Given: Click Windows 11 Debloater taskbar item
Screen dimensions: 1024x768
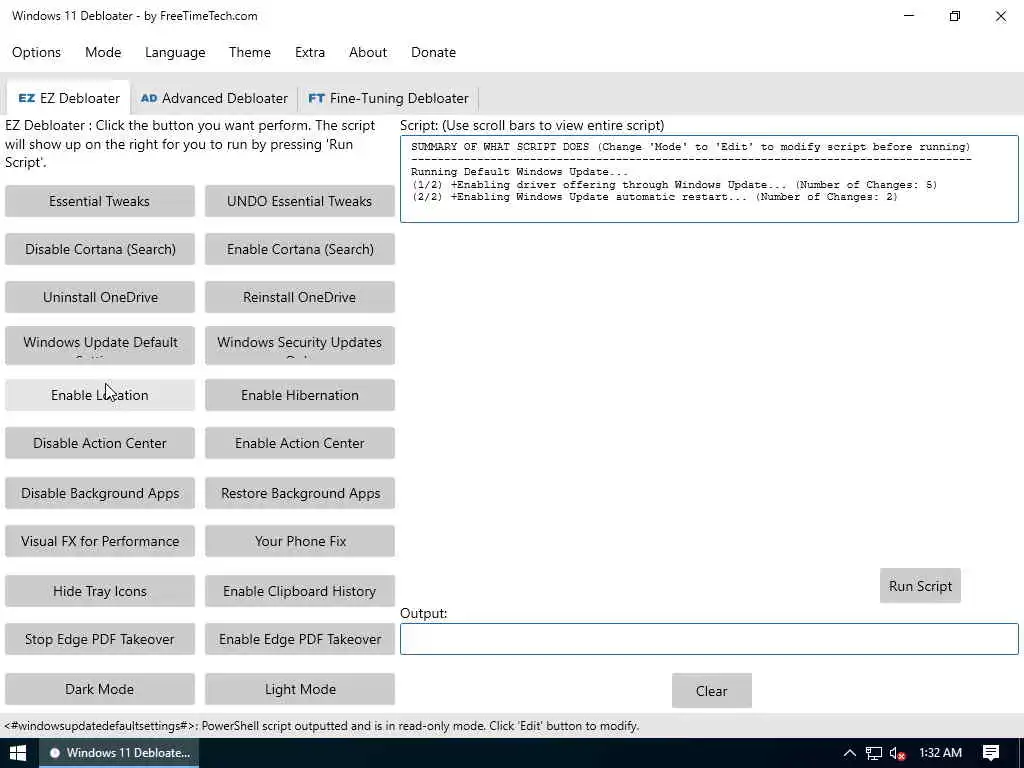Looking at the screenshot, I should [x=120, y=753].
